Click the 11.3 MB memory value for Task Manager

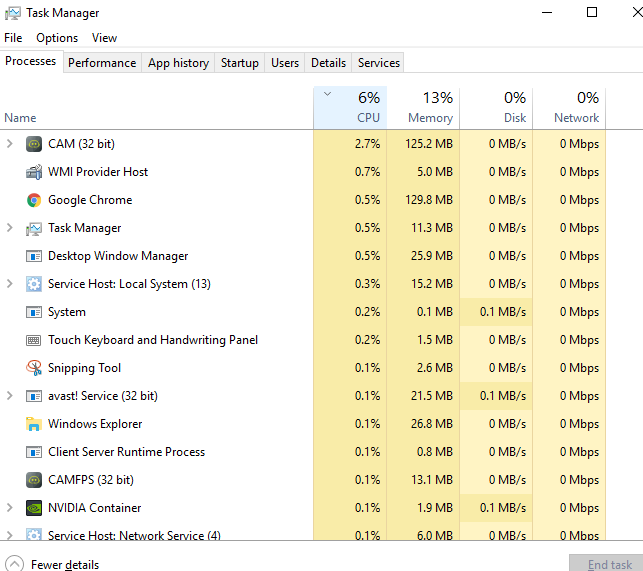[x=432, y=228]
